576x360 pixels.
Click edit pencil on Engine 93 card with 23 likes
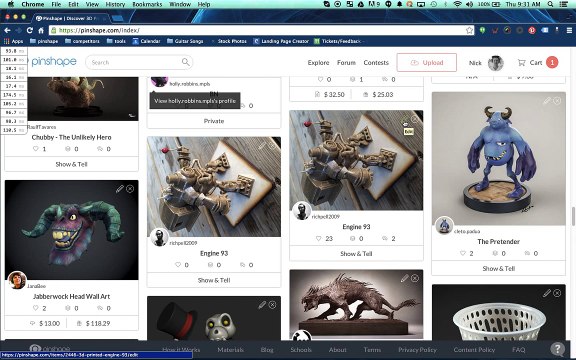pos(404,119)
